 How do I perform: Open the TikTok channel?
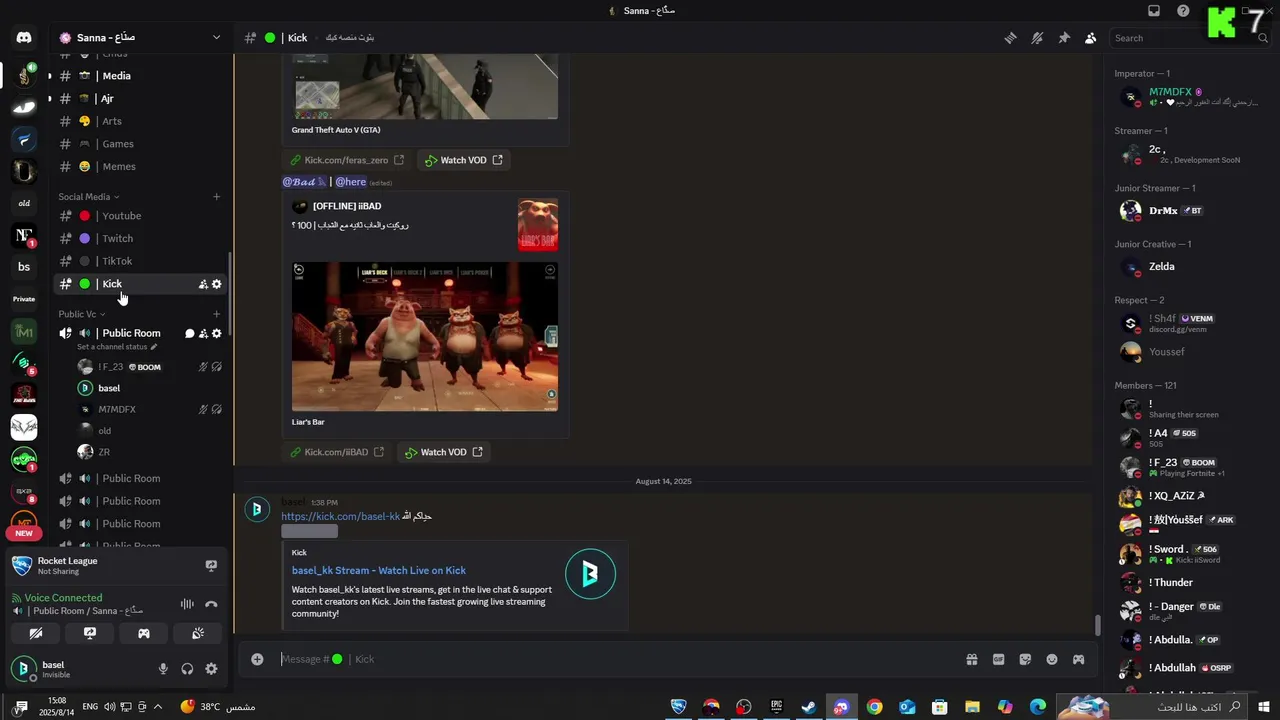140,261
